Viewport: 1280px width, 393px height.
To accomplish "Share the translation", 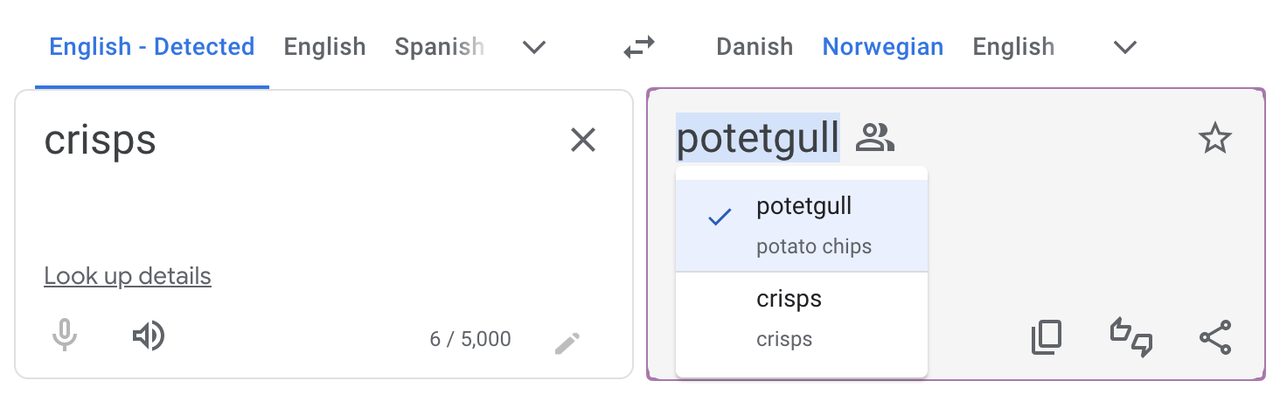I will click(x=1215, y=338).
